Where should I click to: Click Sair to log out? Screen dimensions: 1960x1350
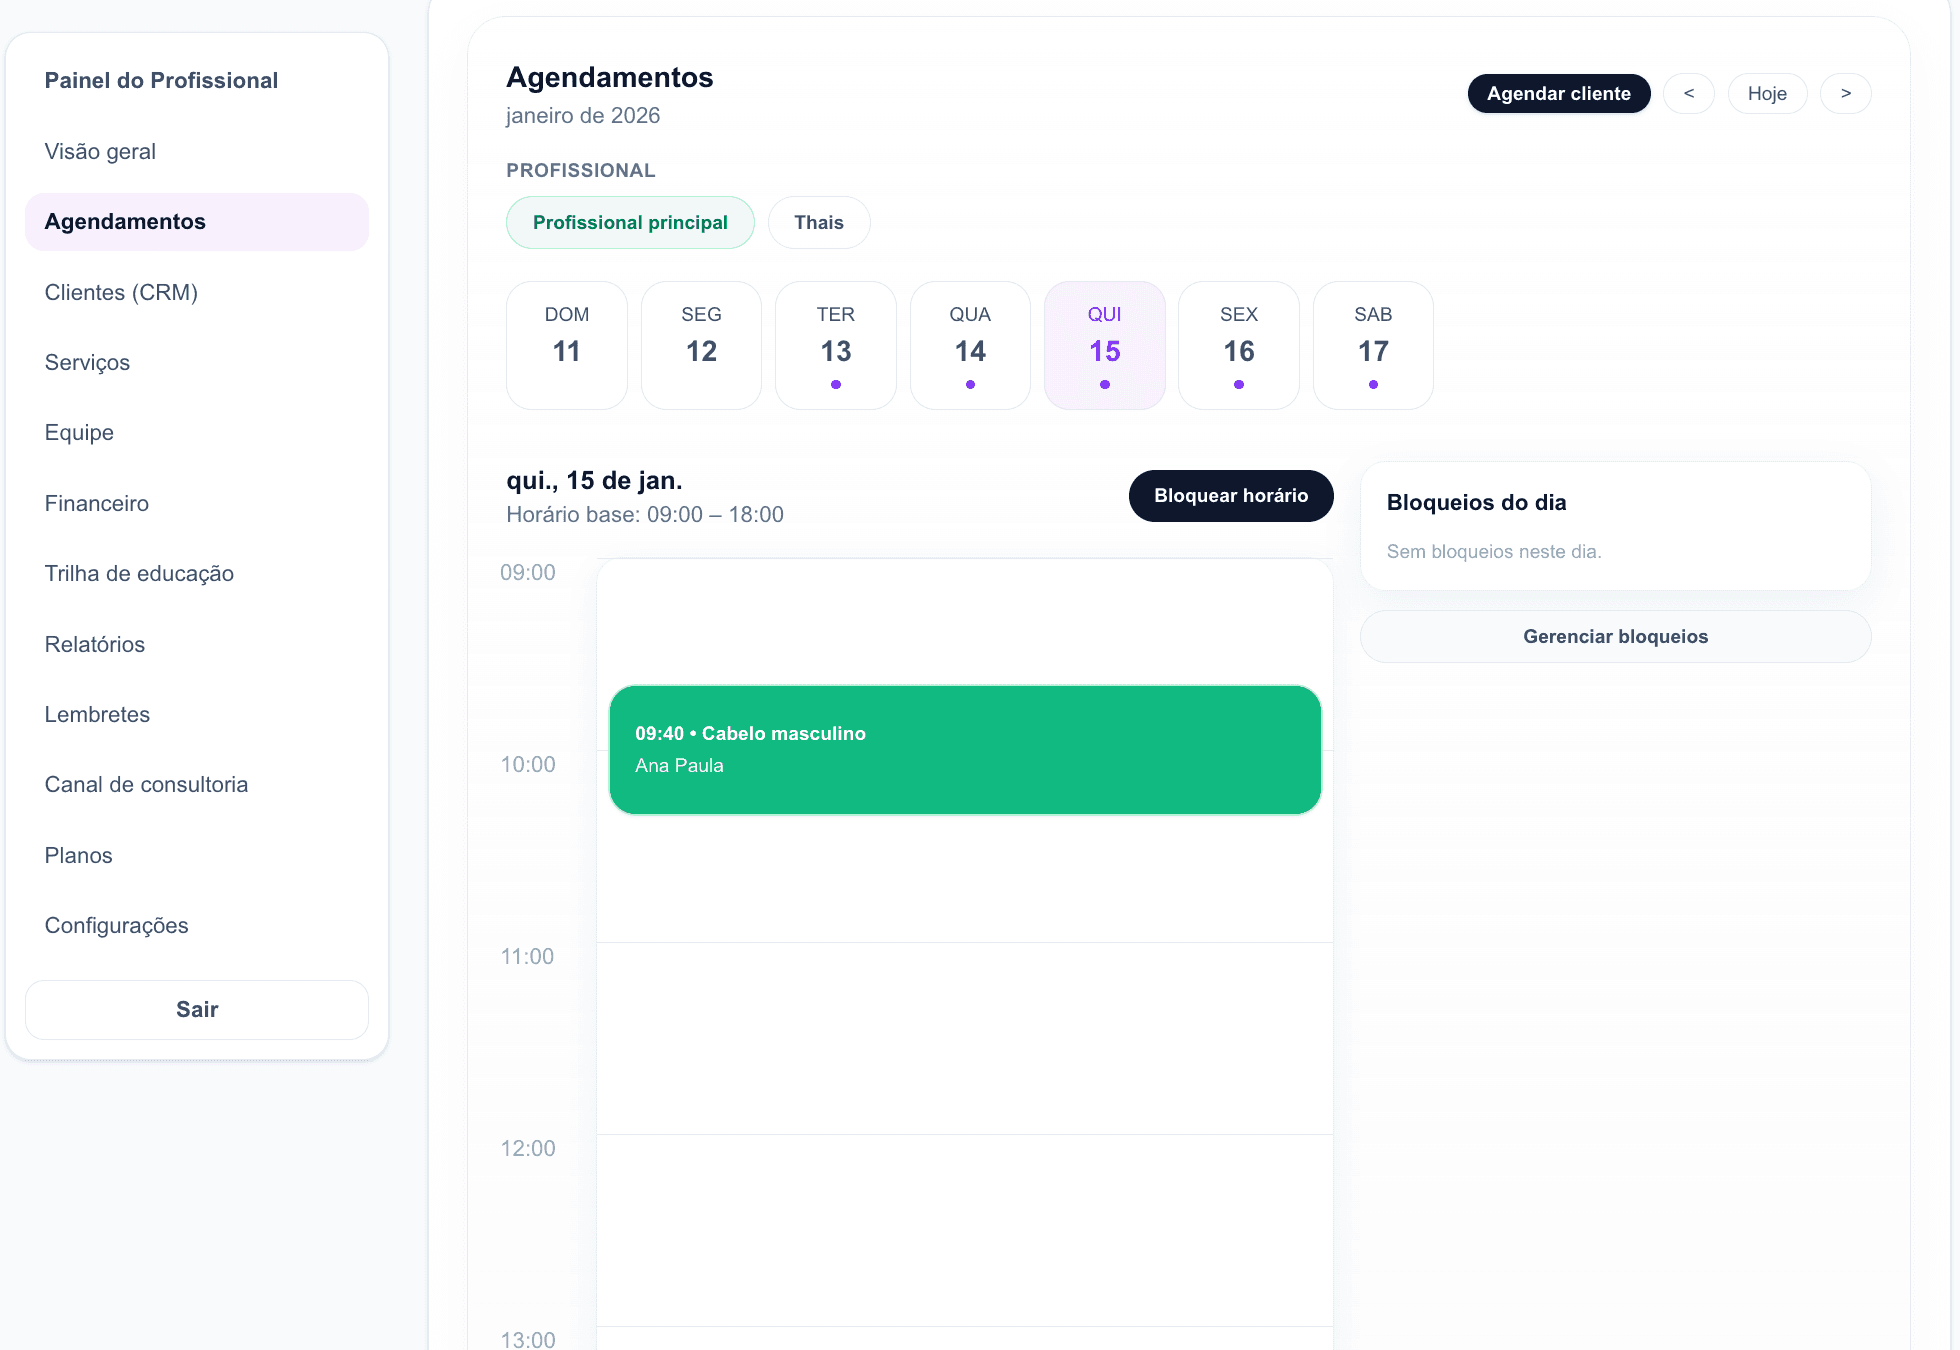point(197,1009)
